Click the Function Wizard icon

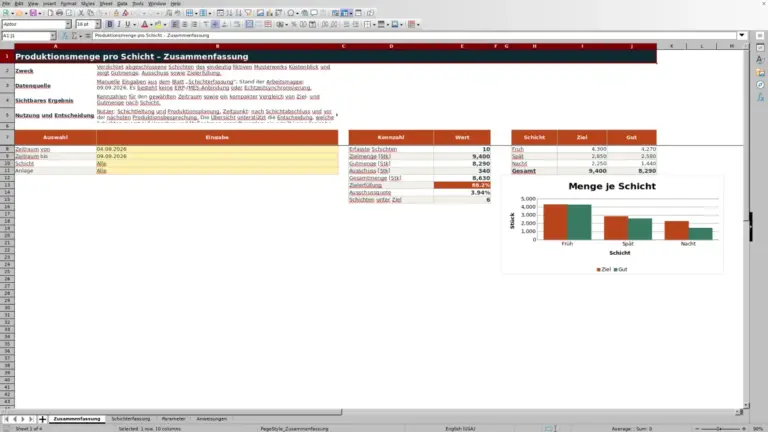(x=64, y=36)
